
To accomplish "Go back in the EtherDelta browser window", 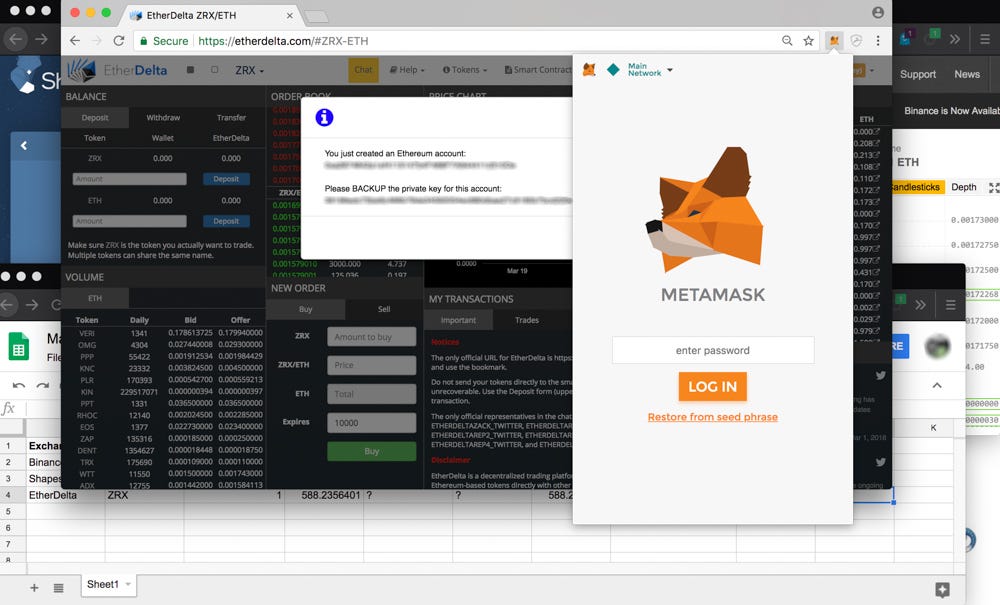I will 75,41.
